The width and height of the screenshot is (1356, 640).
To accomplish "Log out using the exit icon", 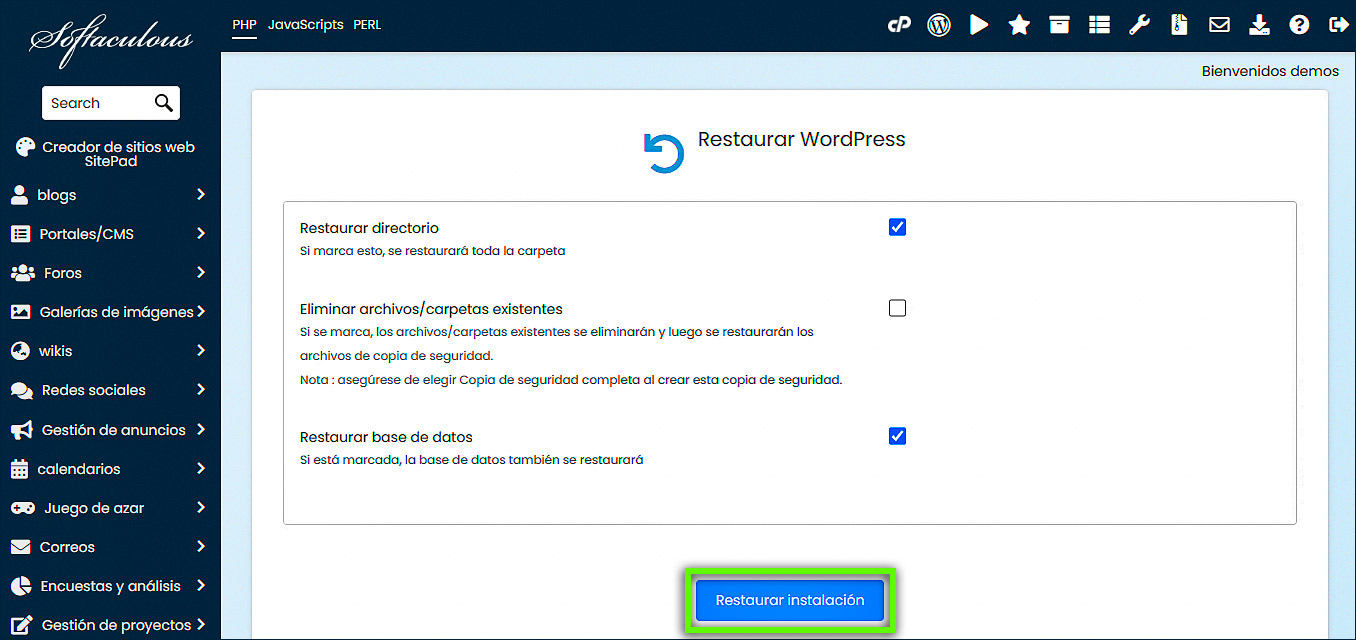I will coord(1339,24).
